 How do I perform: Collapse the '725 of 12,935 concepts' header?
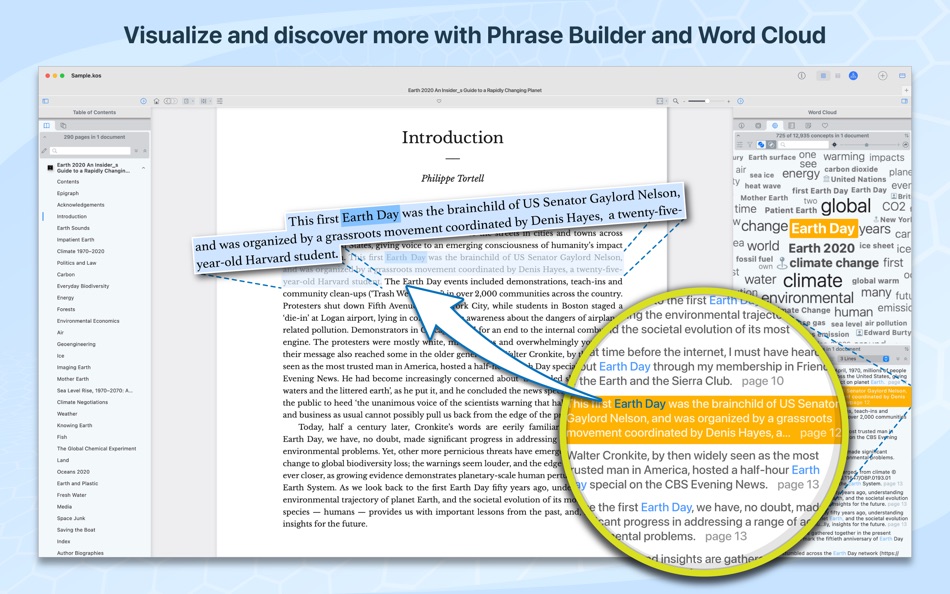(738, 136)
